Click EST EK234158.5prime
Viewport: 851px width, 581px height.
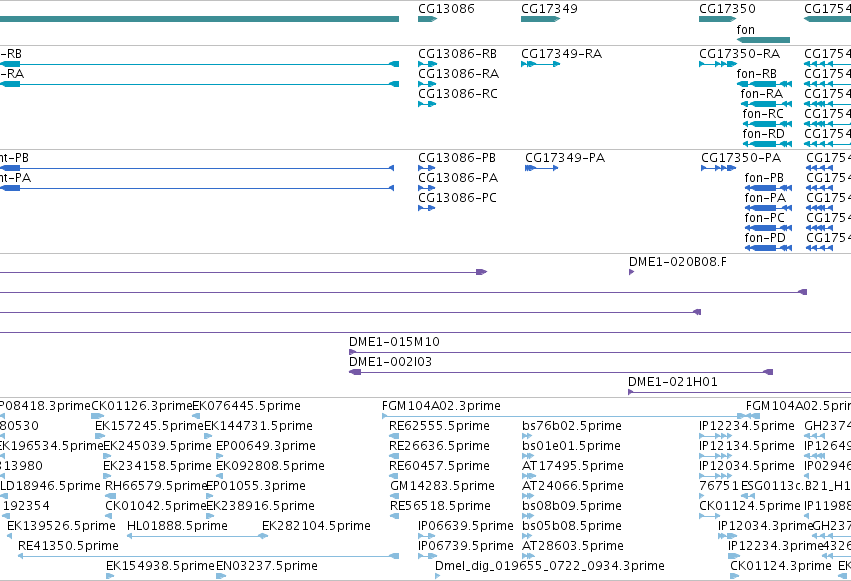157,466
